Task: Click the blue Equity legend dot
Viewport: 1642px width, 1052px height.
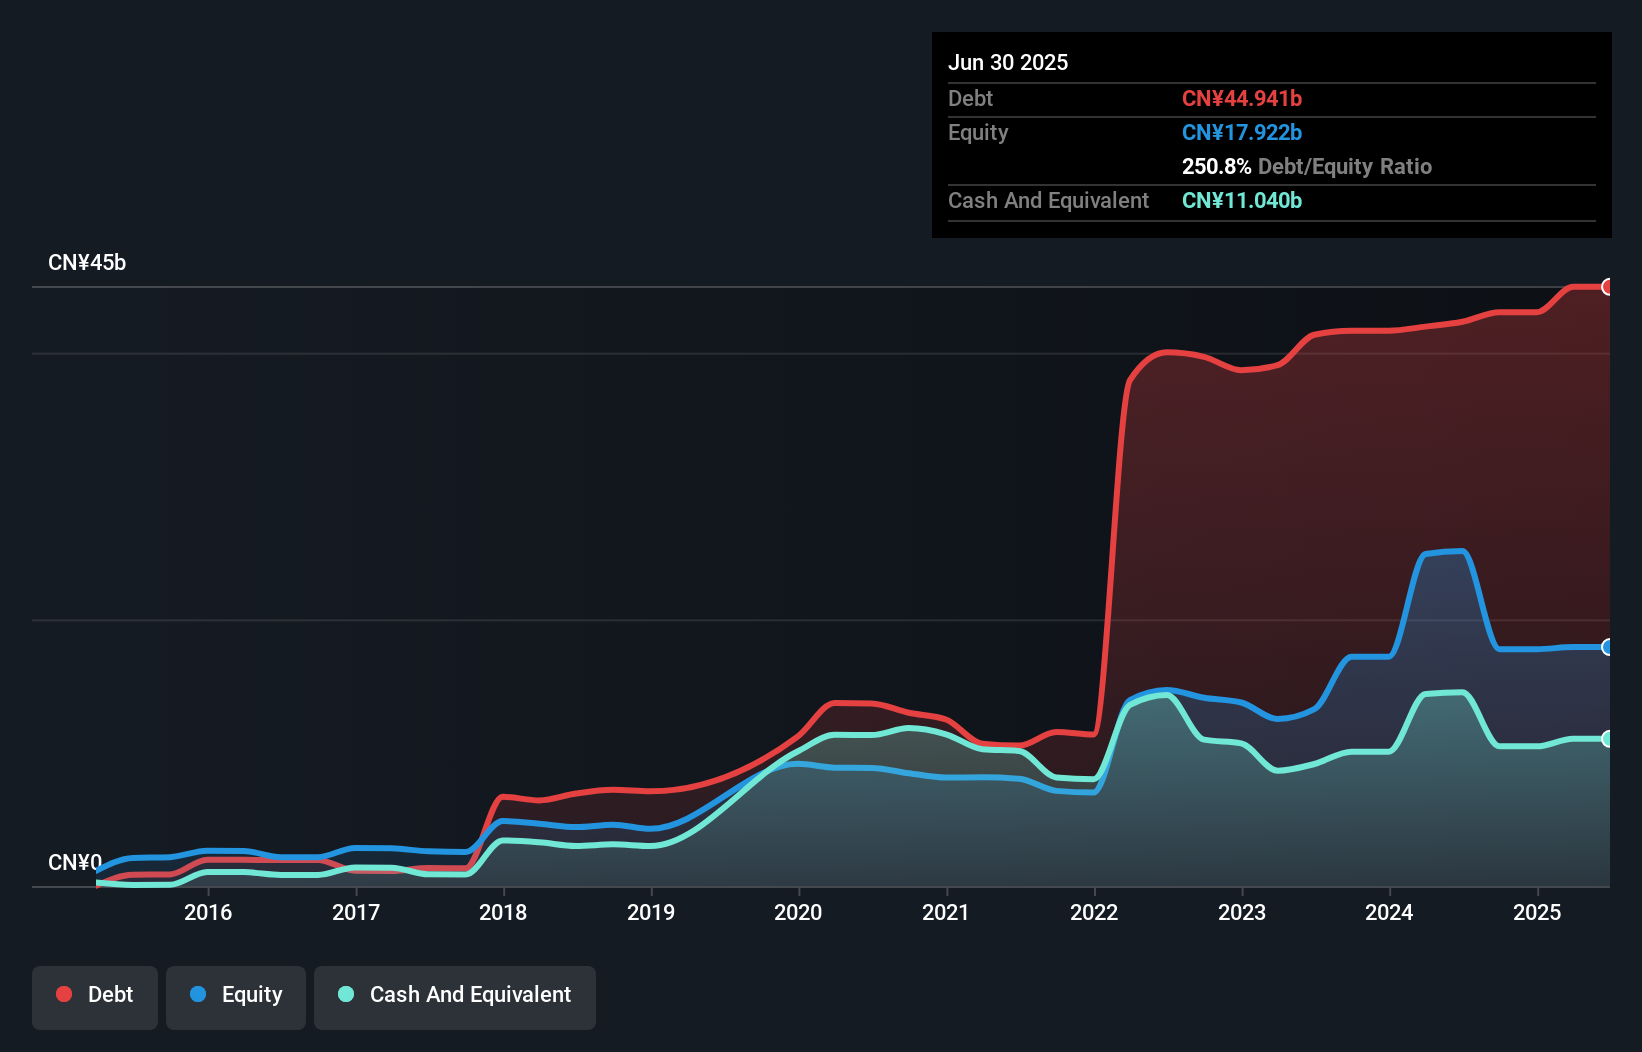Action: (x=199, y=994)
